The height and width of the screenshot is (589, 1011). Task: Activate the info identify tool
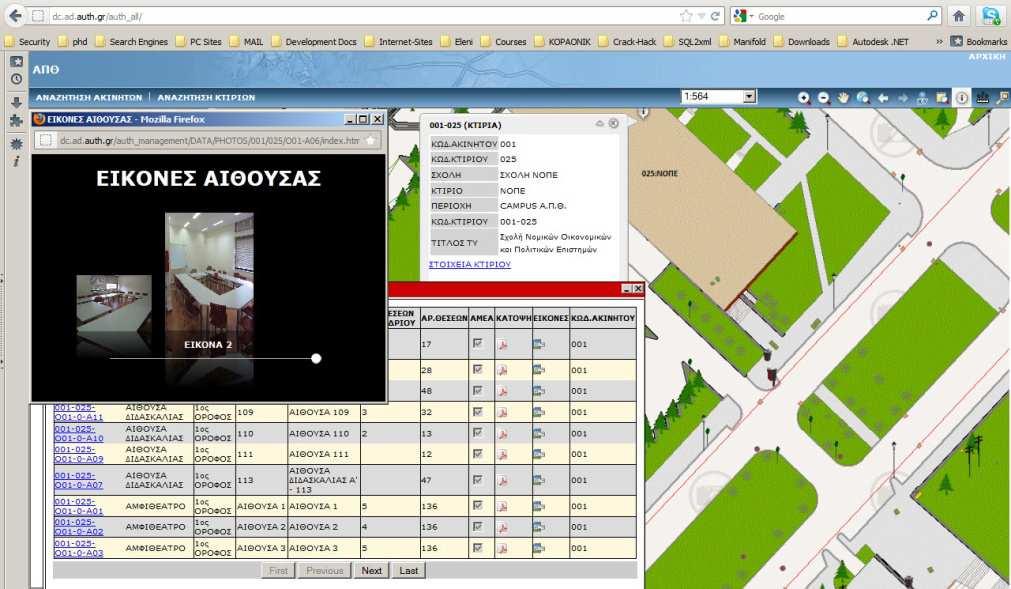click(x=961, y=98)
